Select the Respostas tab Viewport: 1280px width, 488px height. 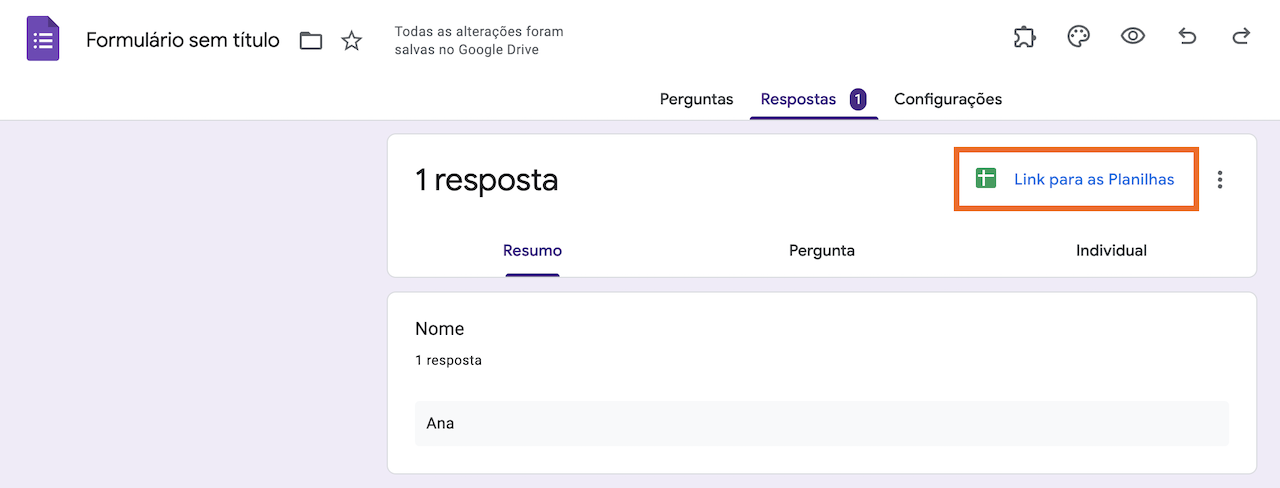(798, 99)
